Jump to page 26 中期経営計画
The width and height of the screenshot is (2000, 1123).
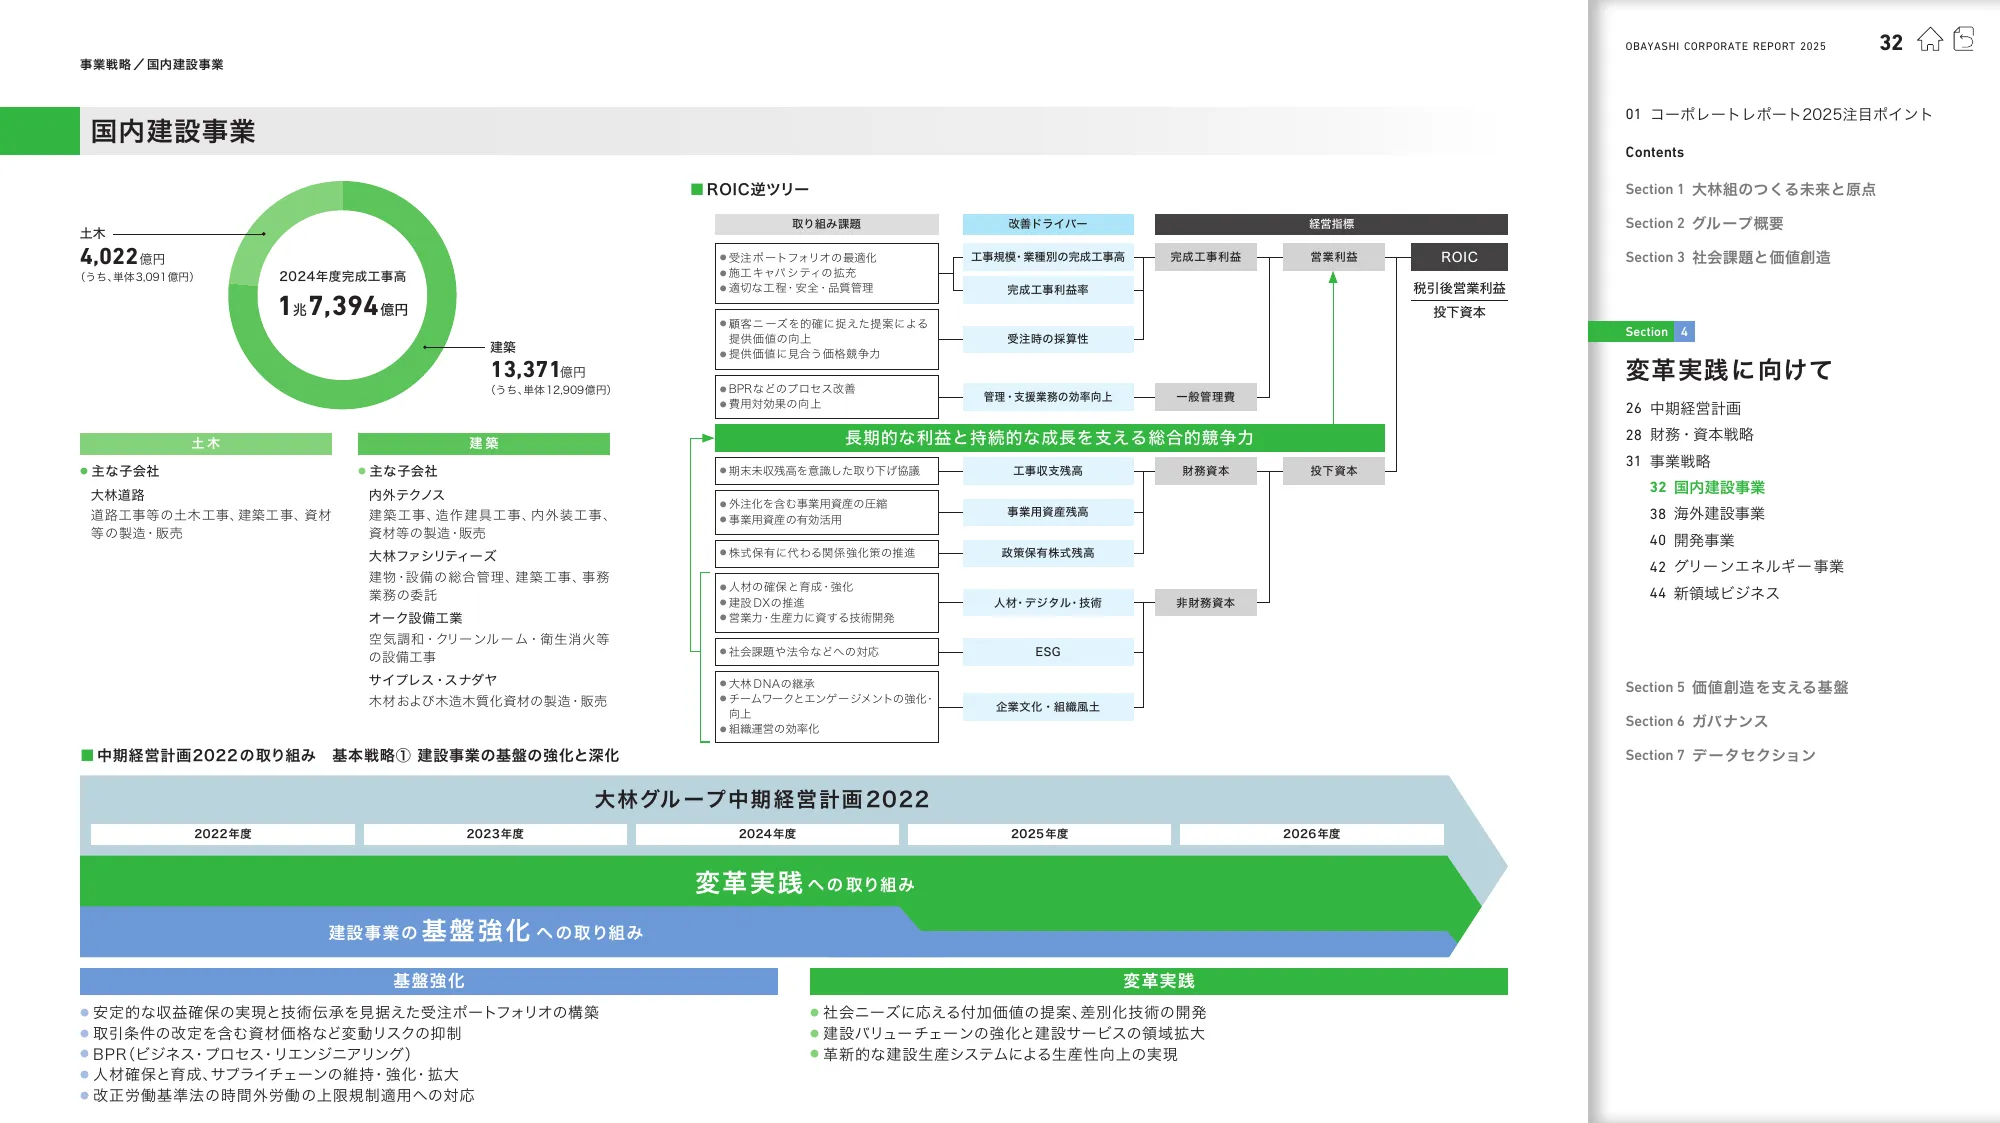pyautogui.click(x=1683, y=408)
